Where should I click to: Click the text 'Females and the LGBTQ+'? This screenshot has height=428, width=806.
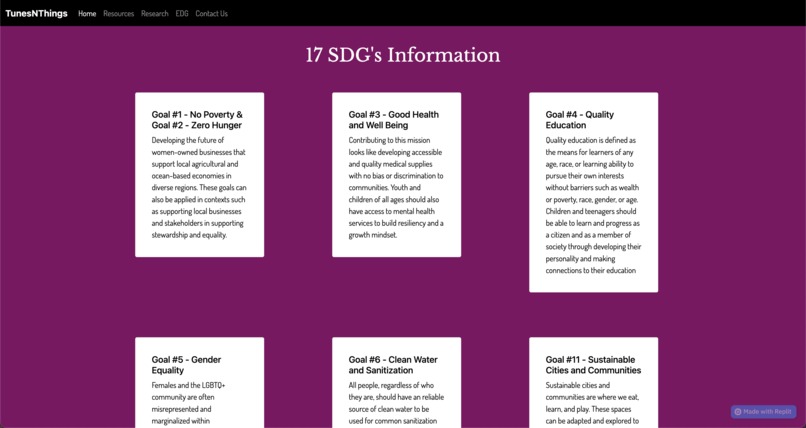(188, 385)
